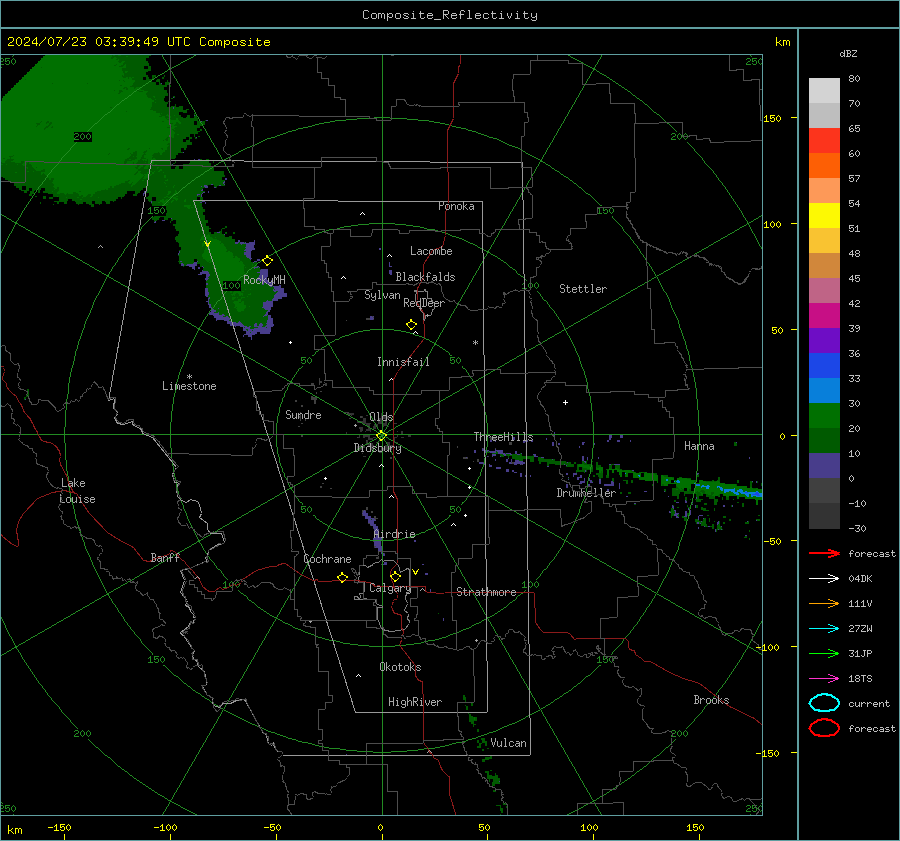Click the yellow diamond radar site at Didsbury
This screenshot has width=900, height=841.
coord(381,436)
